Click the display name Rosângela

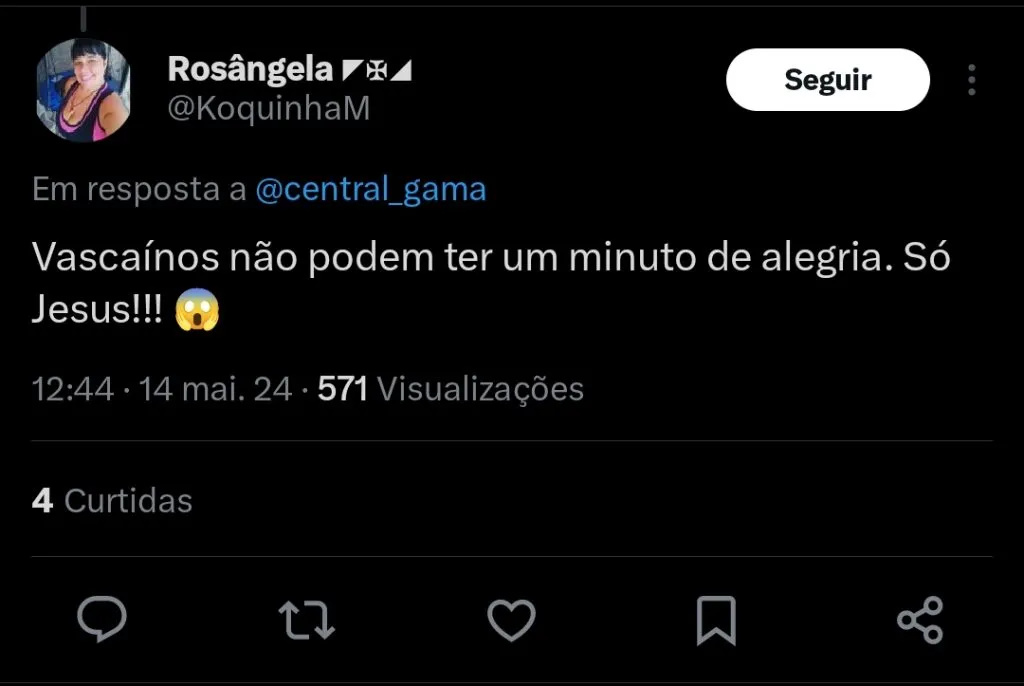pos(250,69)
